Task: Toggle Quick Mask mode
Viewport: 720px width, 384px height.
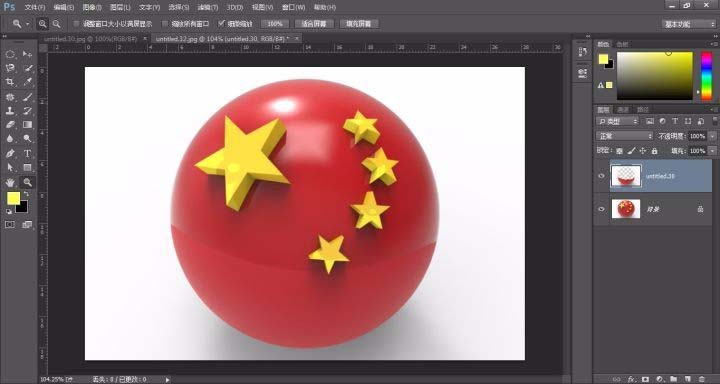Action: 10,225
